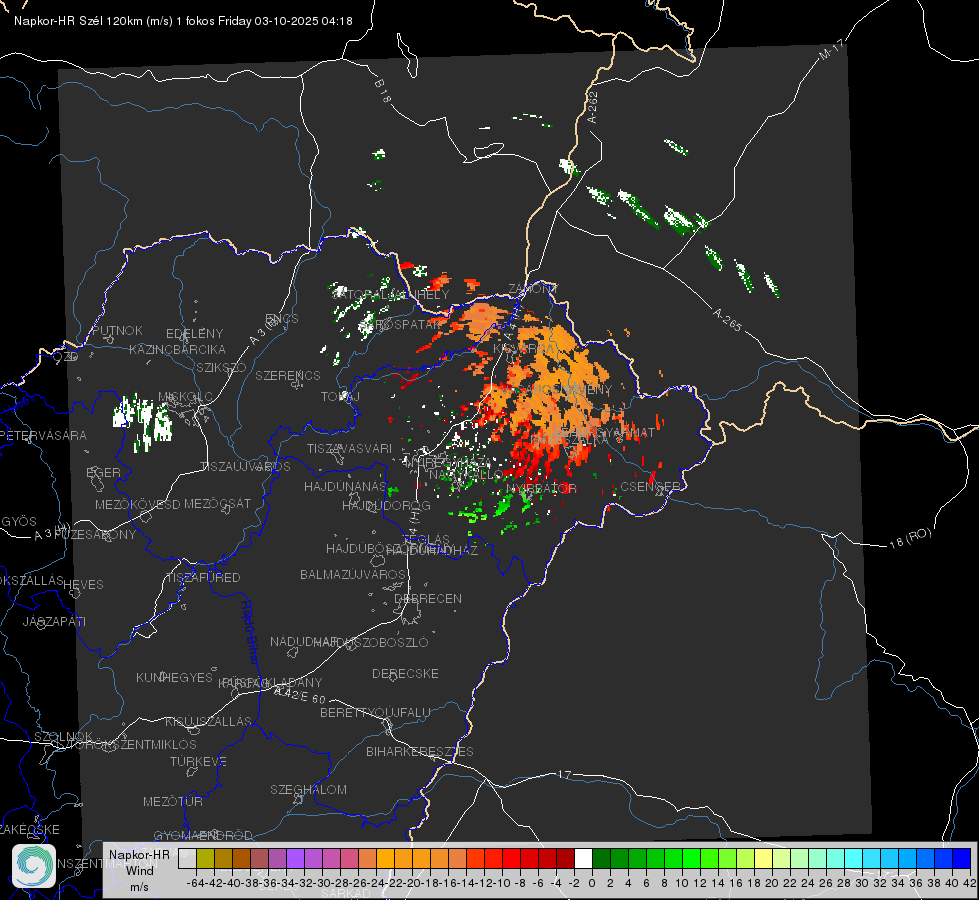Click the EDELÉNY town label
This screenshot has height=900, width=979.
click(194, 334)
